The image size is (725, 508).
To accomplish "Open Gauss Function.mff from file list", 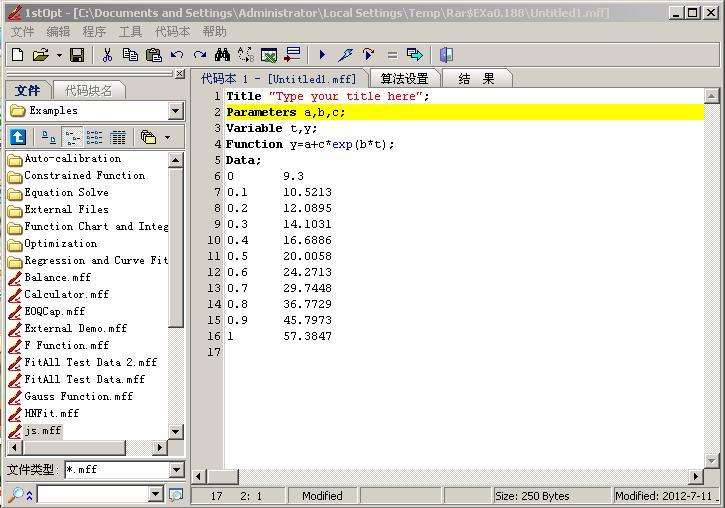I will pyautogui.click(x=78, y=396).
